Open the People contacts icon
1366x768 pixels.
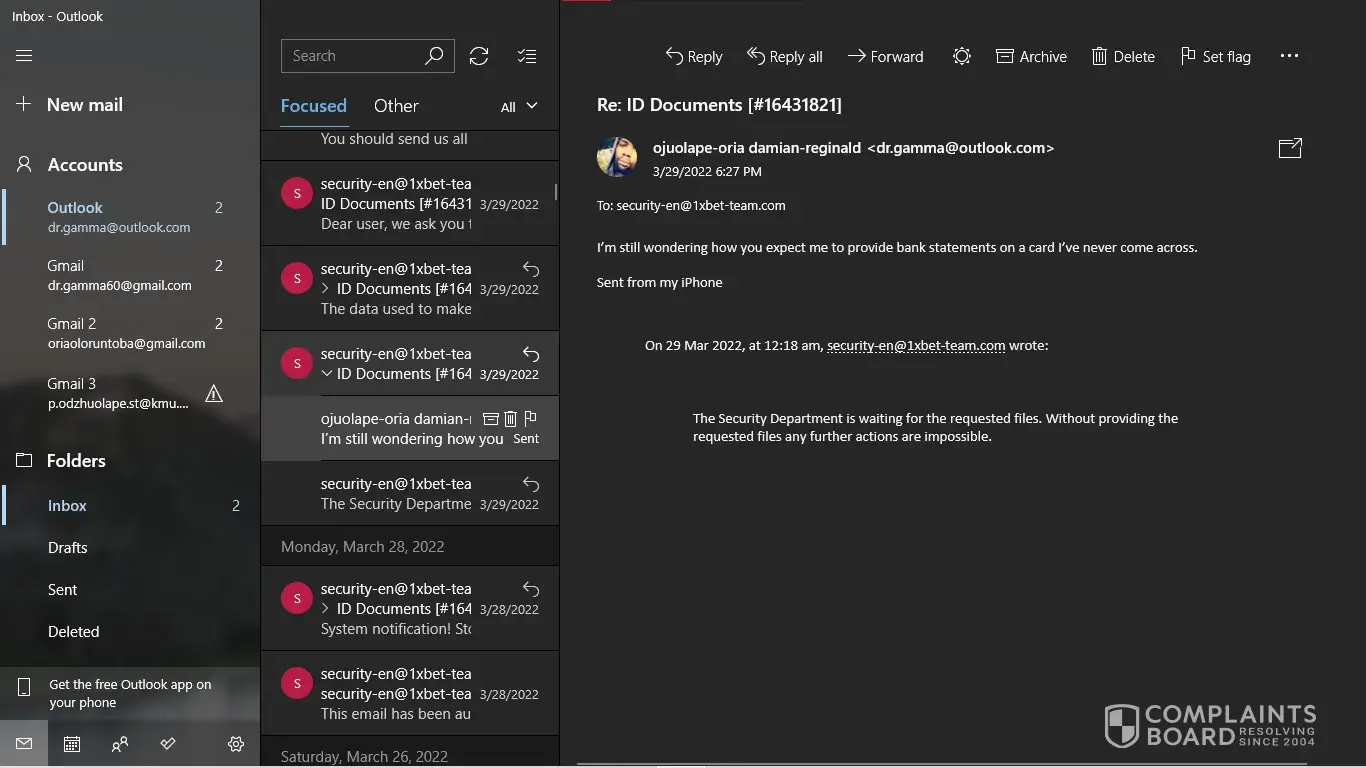coord(120,744)
